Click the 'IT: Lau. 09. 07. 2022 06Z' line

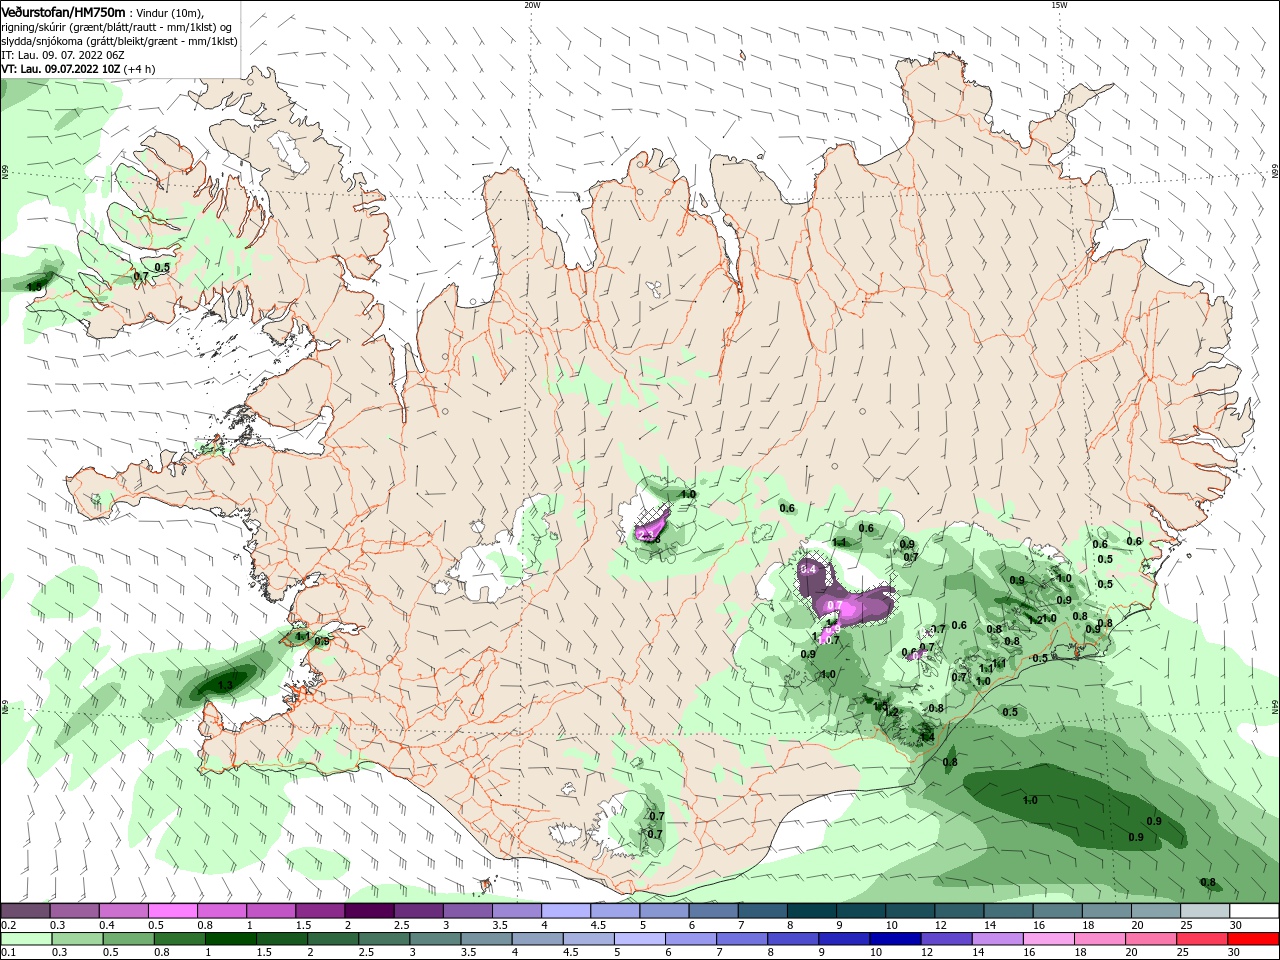coord(63,55)
